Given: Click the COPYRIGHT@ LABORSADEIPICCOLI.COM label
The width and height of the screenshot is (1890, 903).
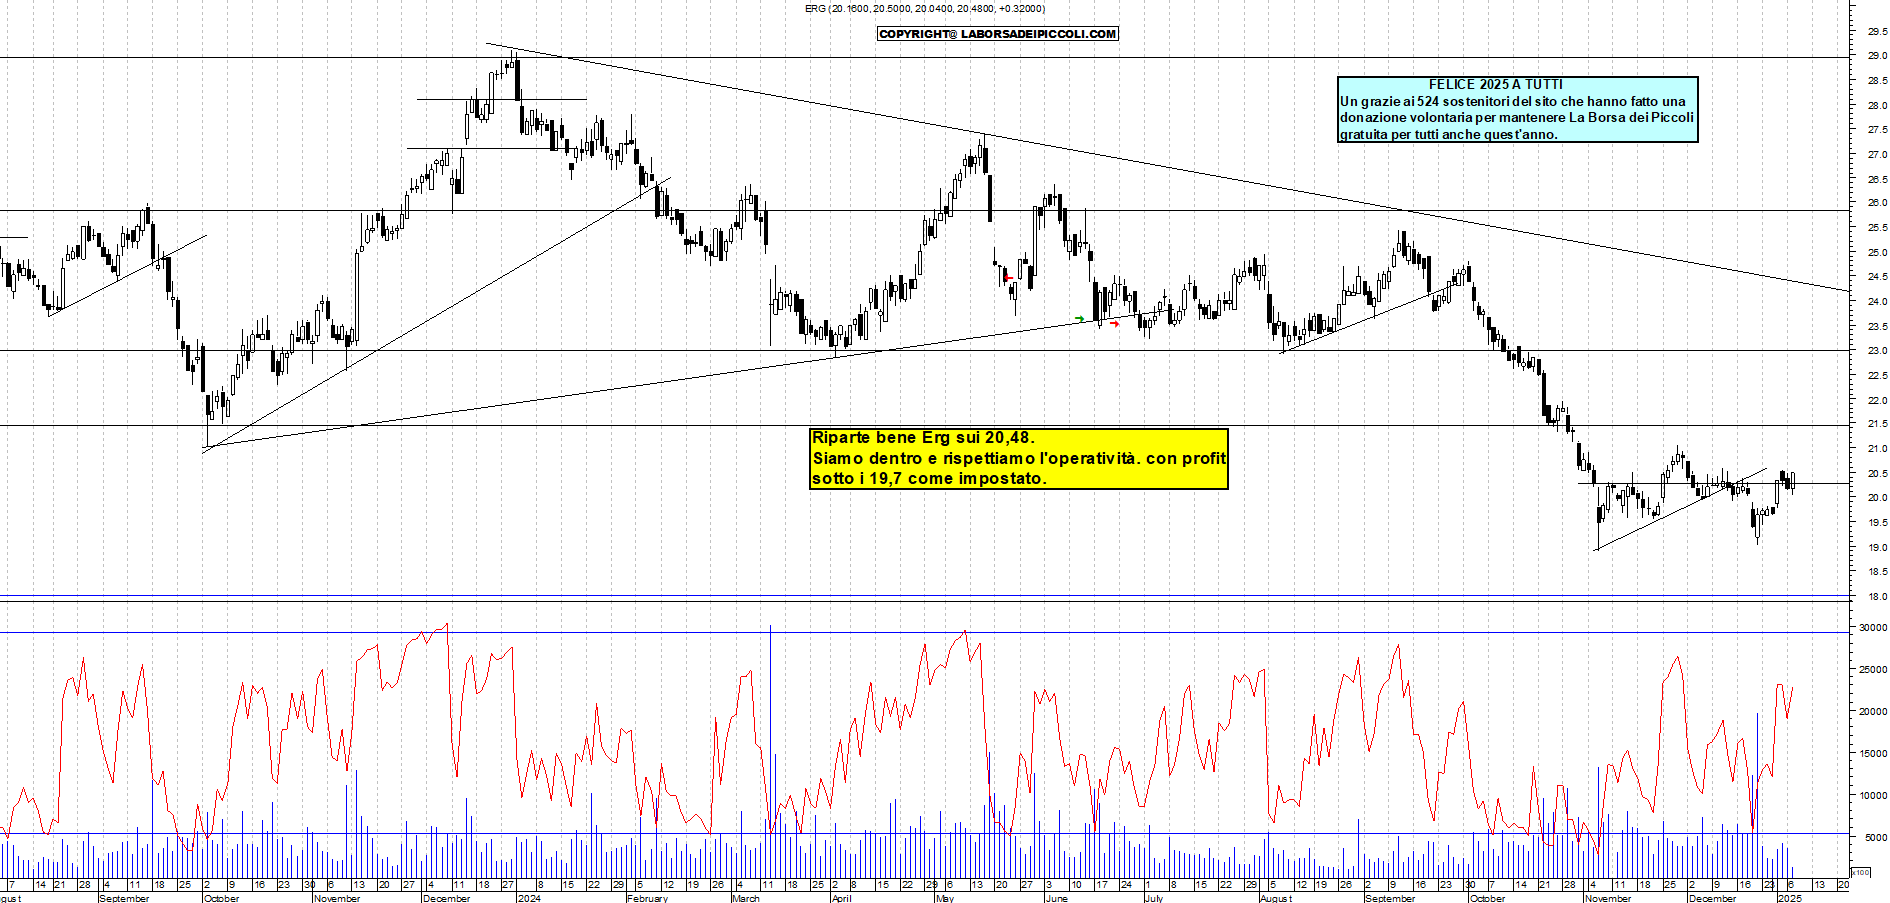Looking at the screenshot, I should tap(998, 34).
